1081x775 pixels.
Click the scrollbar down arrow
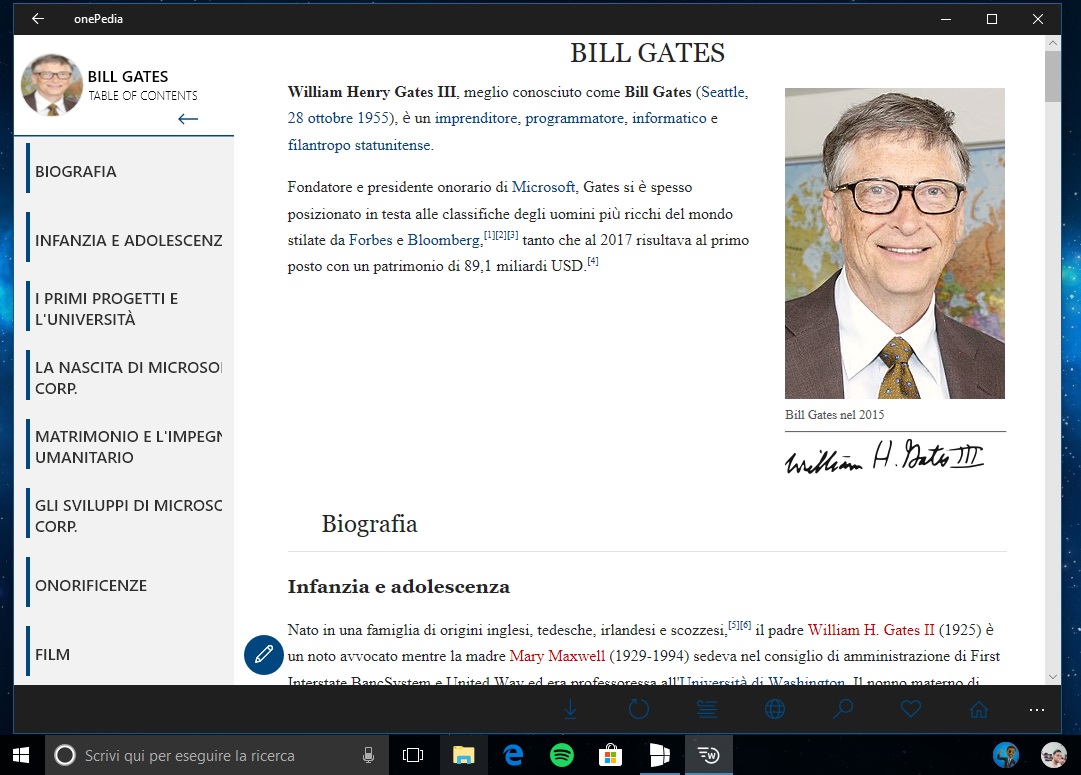[x=1053, y=677]
